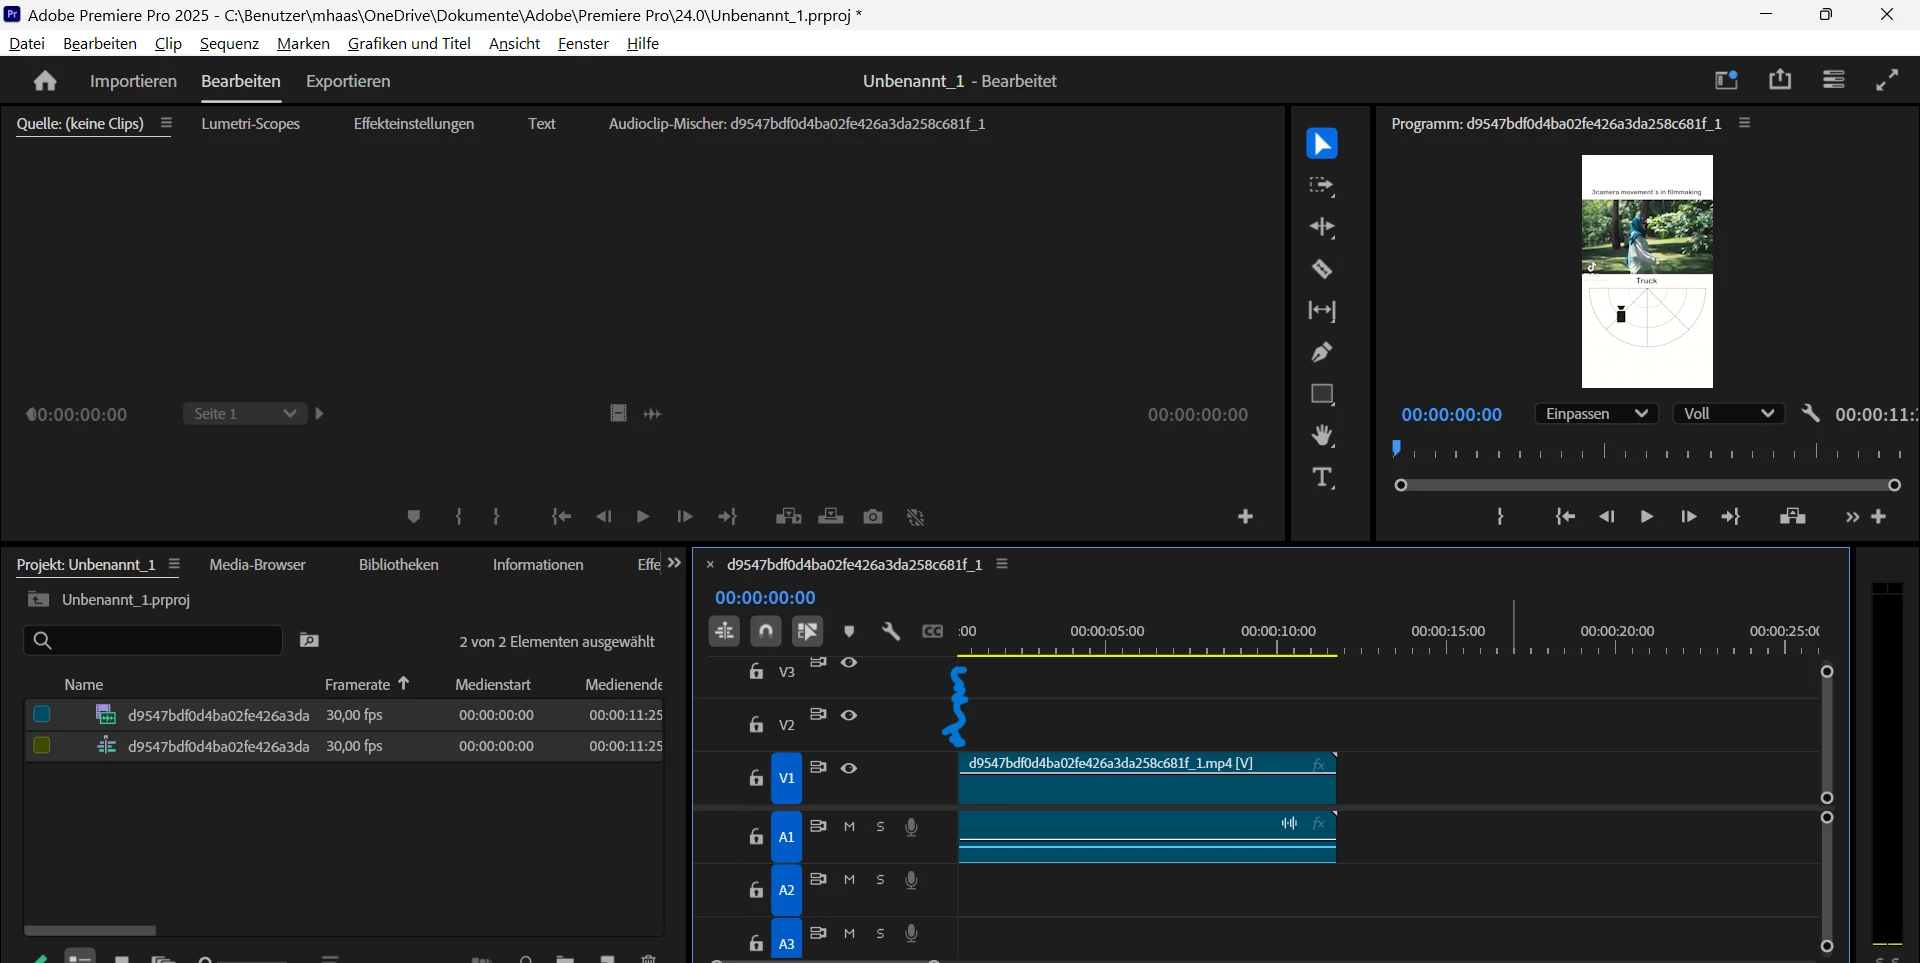Mute audio track A2
This screenshot has height=963, width=1920.
849,880
